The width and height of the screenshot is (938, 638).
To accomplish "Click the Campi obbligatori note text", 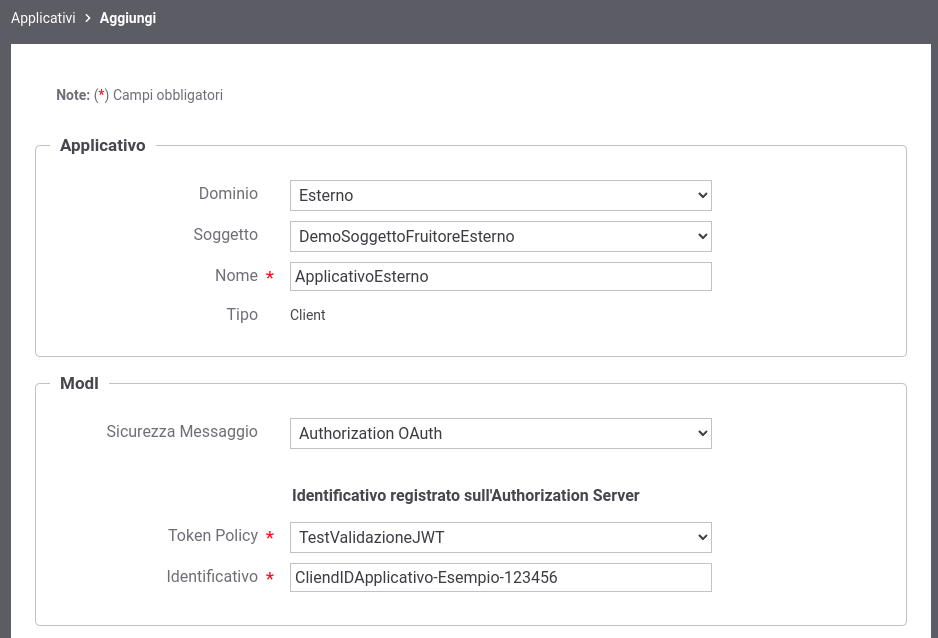I will coord(168,95).
